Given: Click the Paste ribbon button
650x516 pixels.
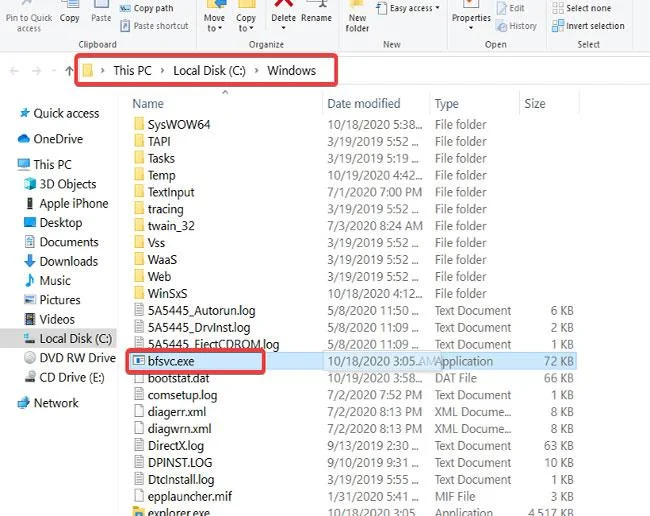Looking at the screenshot, I should click(101, 12).
